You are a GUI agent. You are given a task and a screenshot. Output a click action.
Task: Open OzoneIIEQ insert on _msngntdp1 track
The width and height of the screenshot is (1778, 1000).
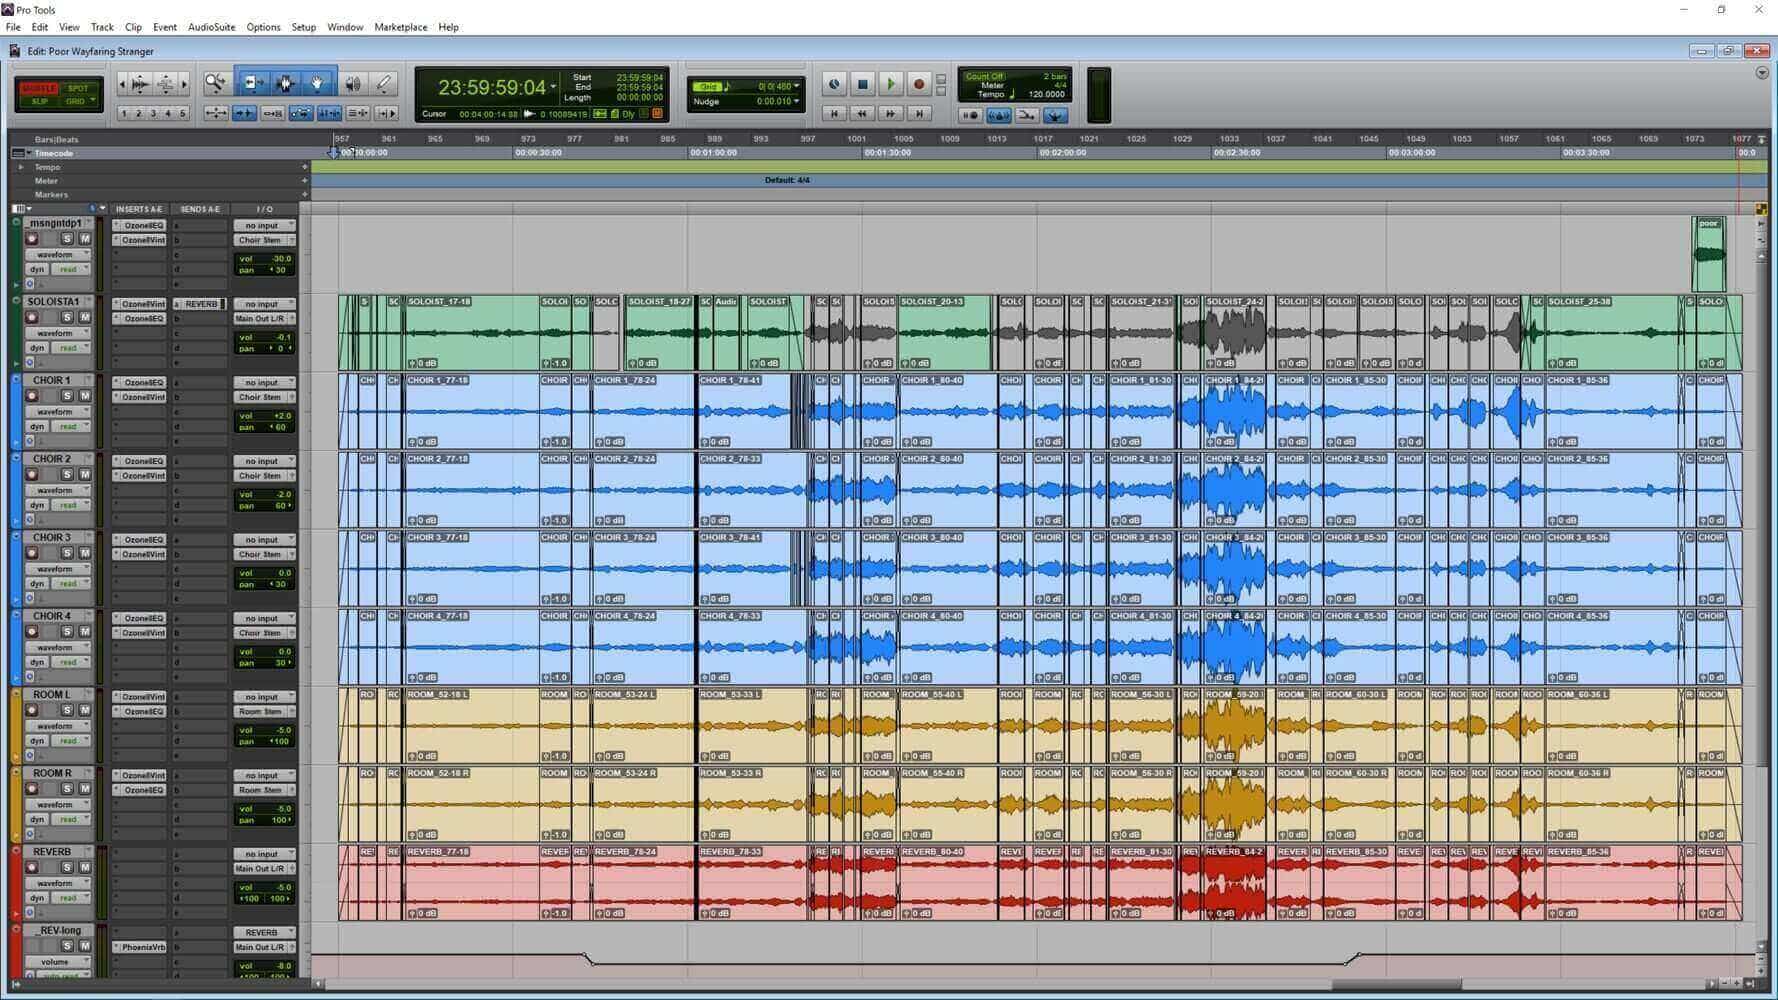pos(139,226)
